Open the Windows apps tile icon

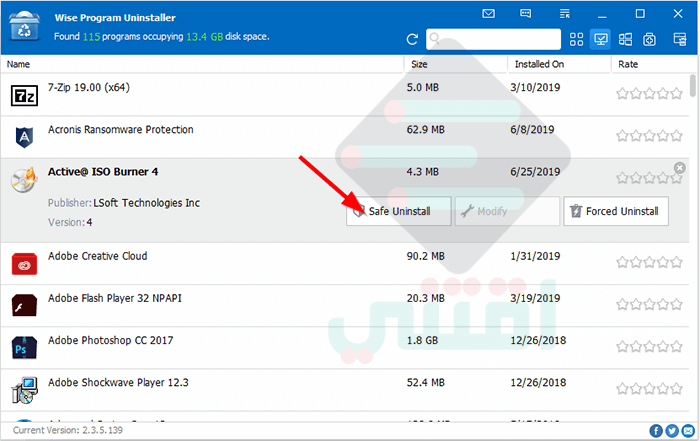tap(625, 39)
